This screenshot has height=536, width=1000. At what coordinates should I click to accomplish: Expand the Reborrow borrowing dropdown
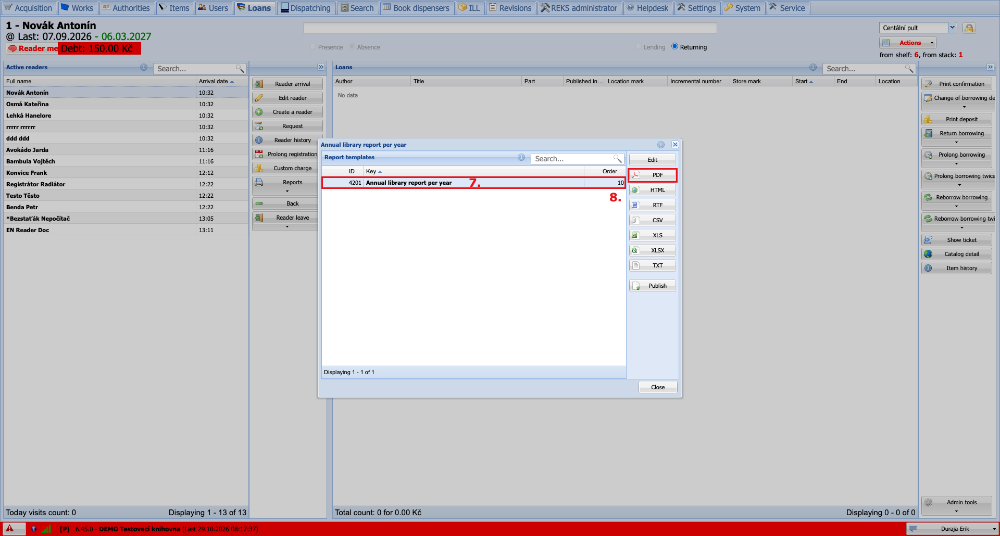957,200
